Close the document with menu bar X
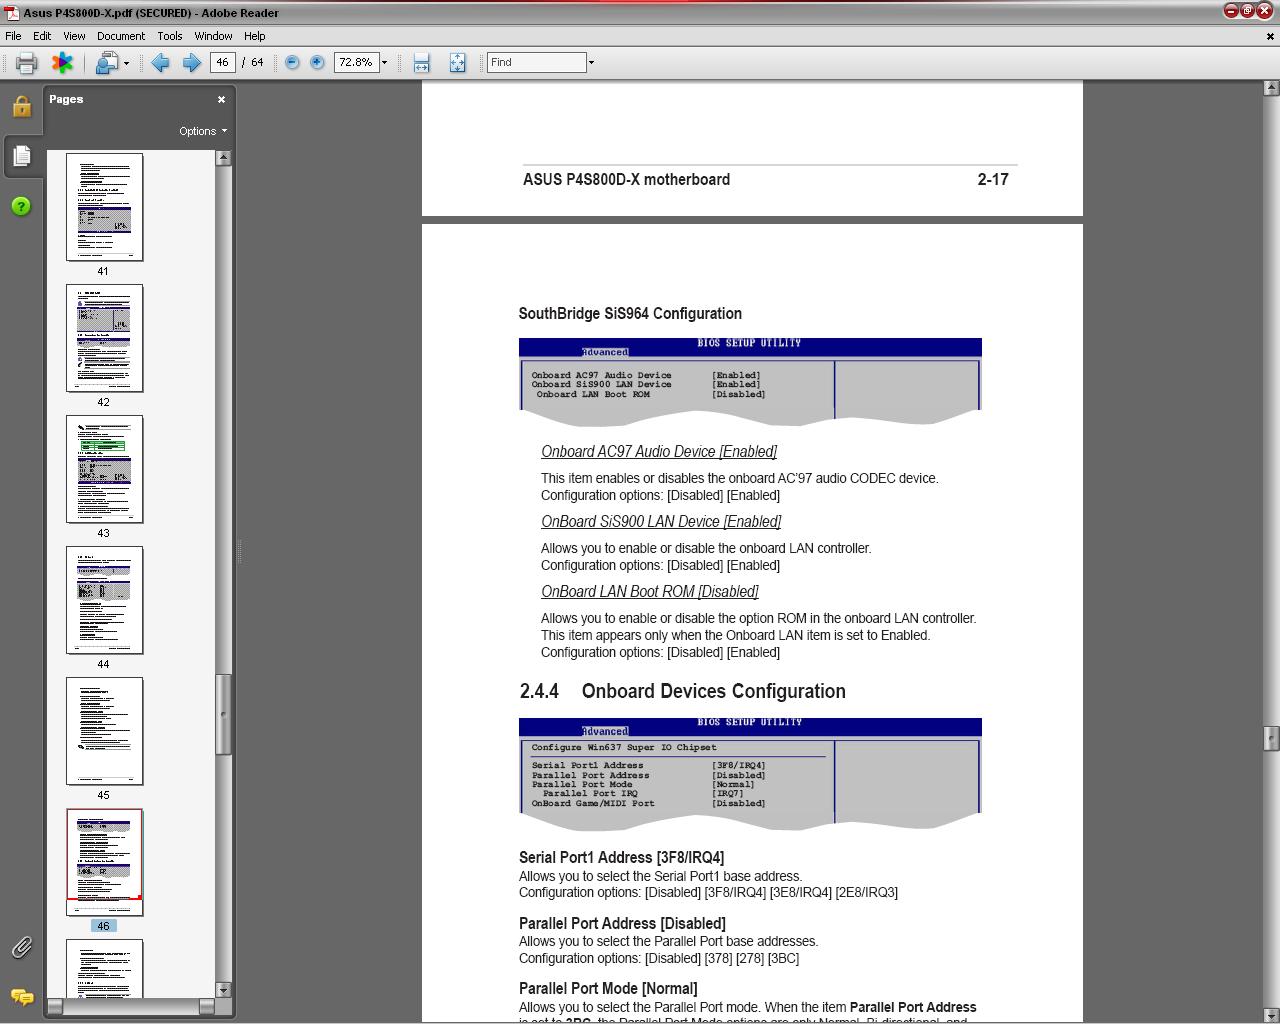The image size is (1280, 1024). pos(1271,36)
